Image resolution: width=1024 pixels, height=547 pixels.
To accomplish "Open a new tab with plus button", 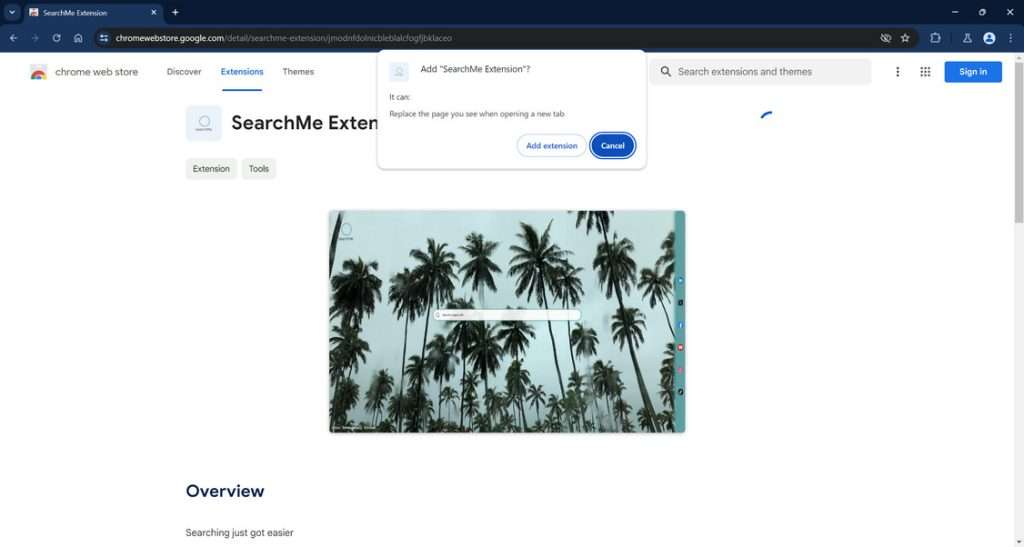I will tap(175, 12).
